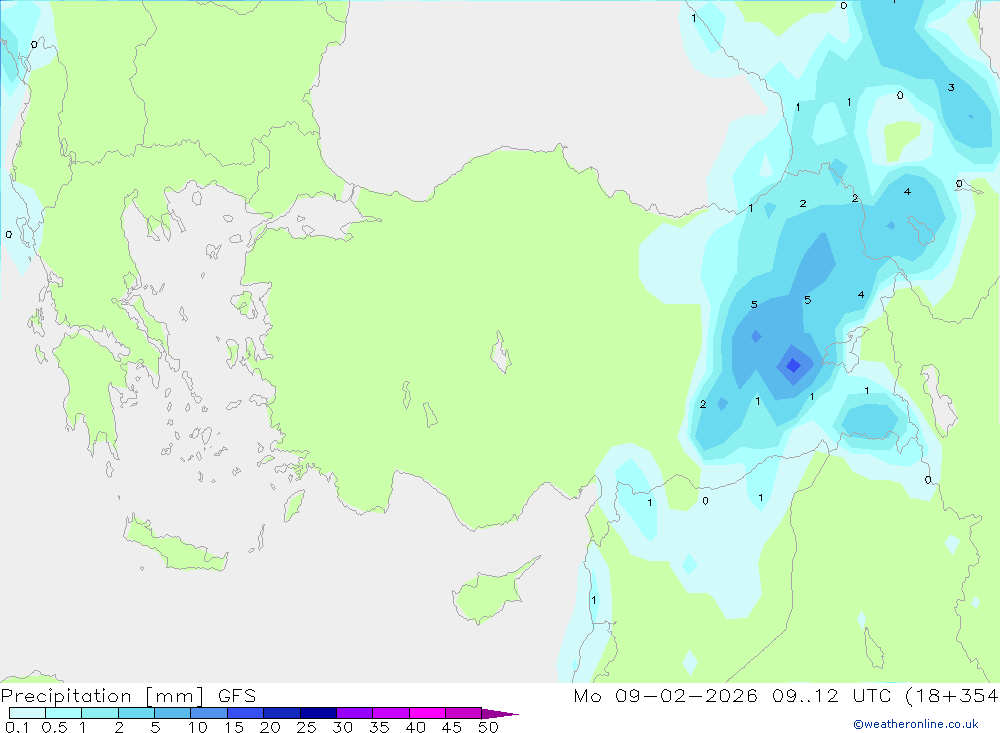Click the above-50 mm arrow tip of legend

point(500,713)
